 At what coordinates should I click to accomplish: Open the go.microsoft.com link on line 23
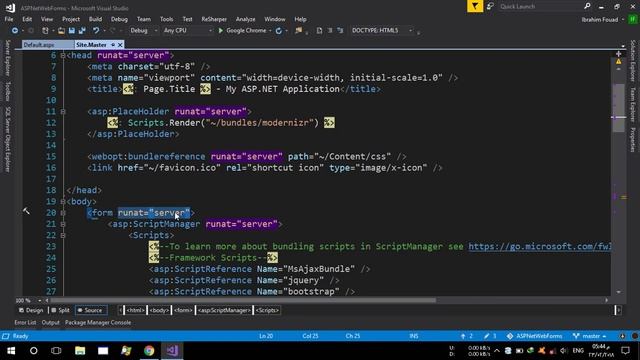(539, 247)
